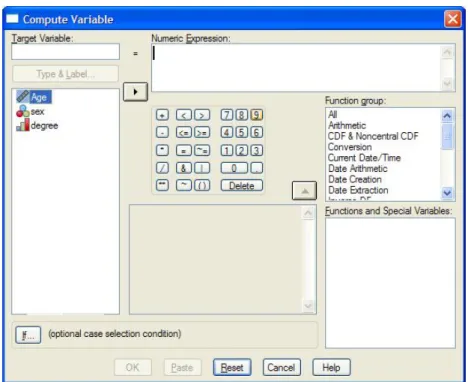
Task: Click keypad digit 2
Action: tap(242, 150)
